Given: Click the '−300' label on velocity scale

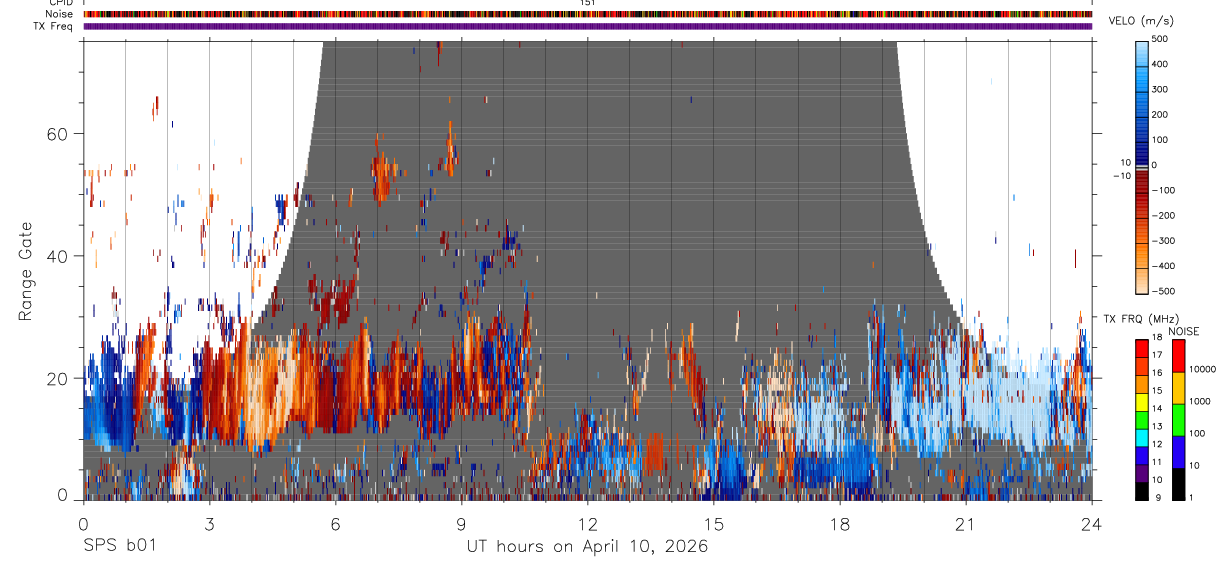Looking at the screenshot, I should click(1164, 240).
